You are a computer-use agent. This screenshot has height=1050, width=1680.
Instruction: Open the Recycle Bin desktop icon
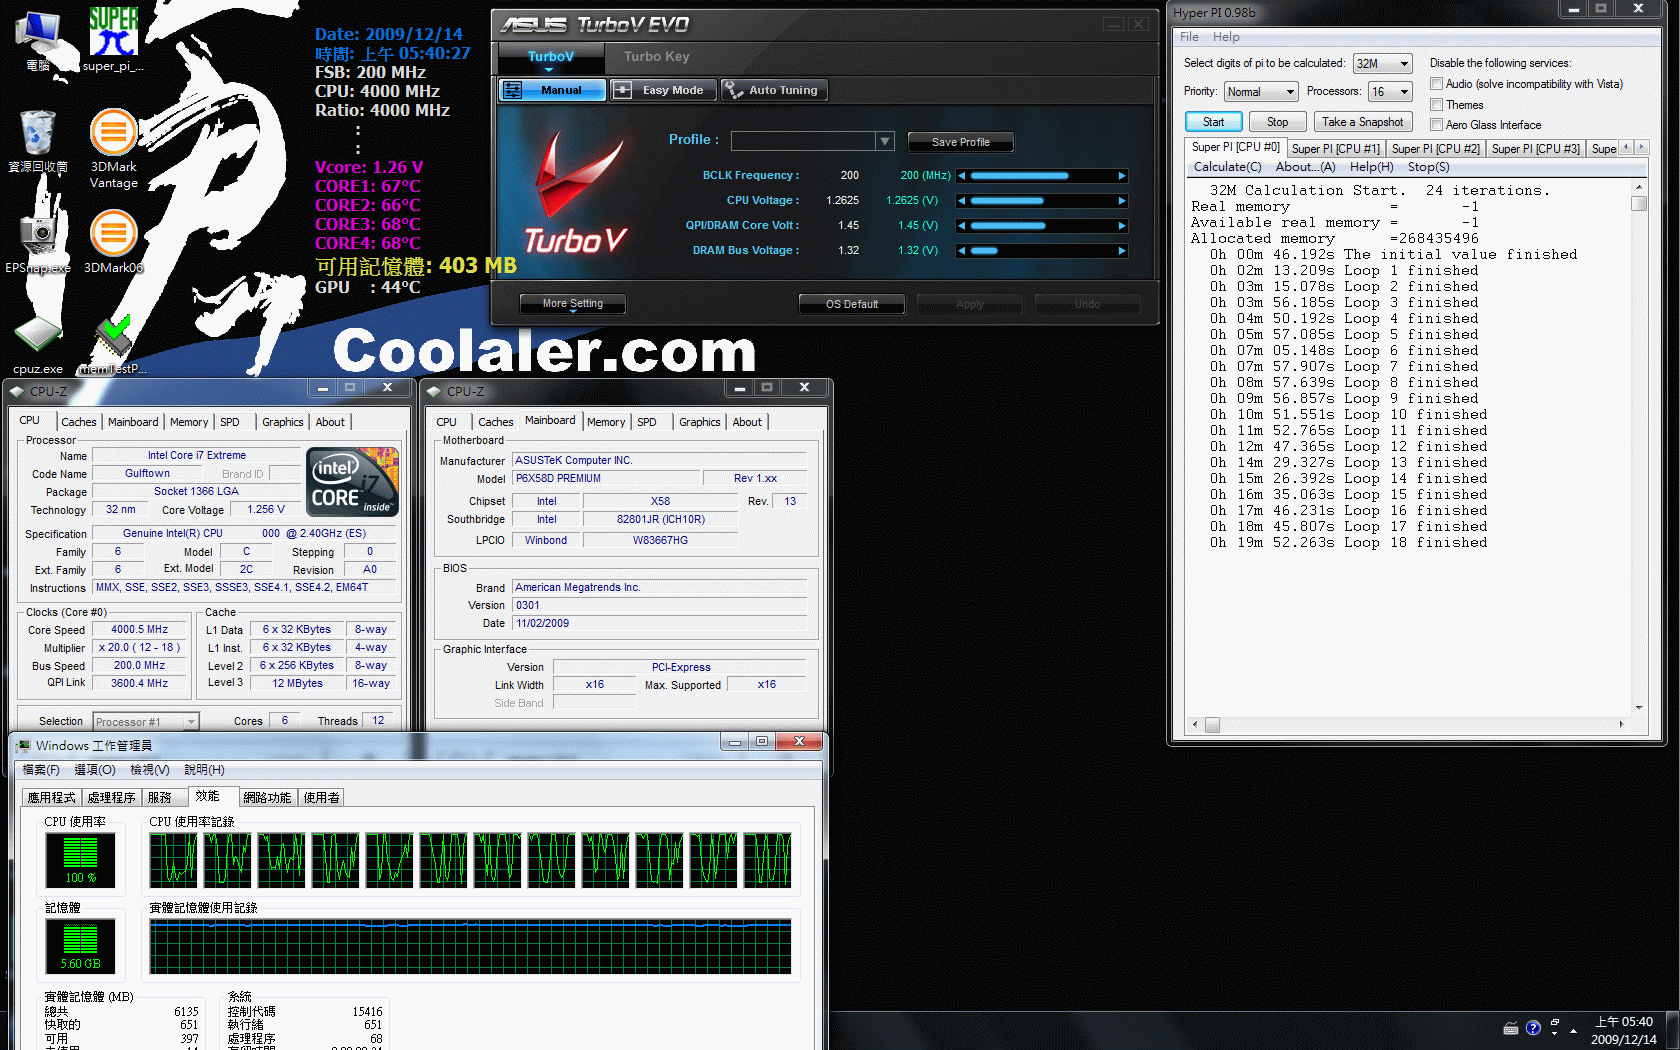click(x=38, y=140)
